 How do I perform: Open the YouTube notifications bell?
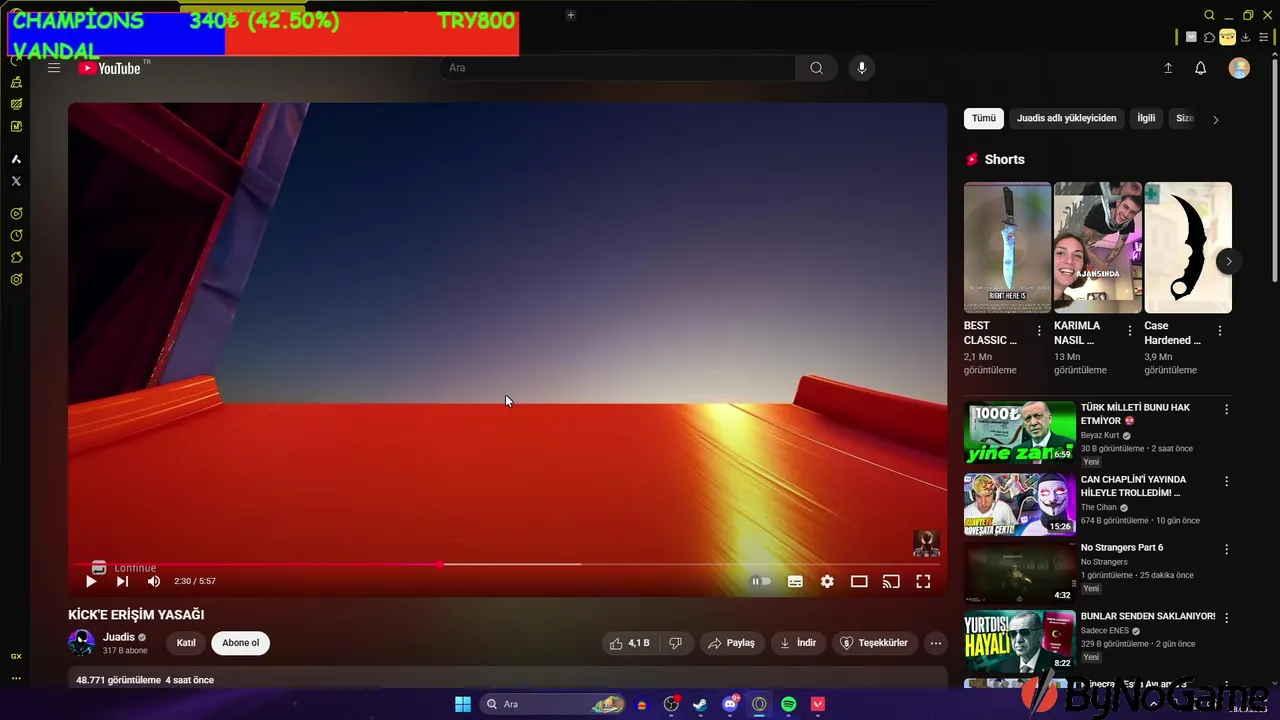pos(1201,68)
